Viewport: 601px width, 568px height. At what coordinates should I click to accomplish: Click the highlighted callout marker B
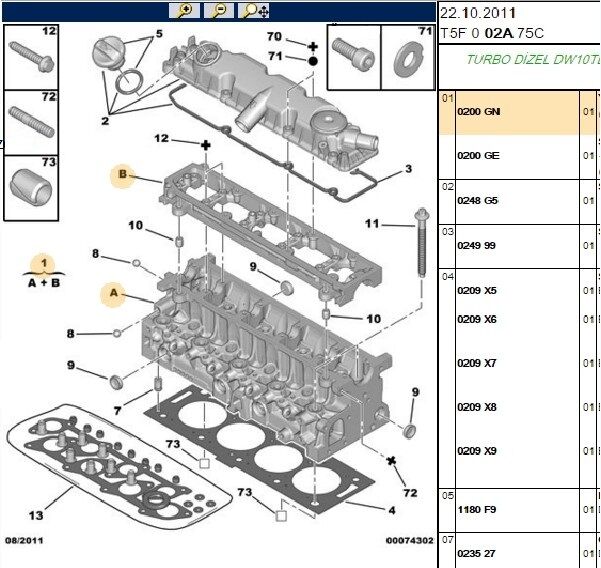click(122, 176)
